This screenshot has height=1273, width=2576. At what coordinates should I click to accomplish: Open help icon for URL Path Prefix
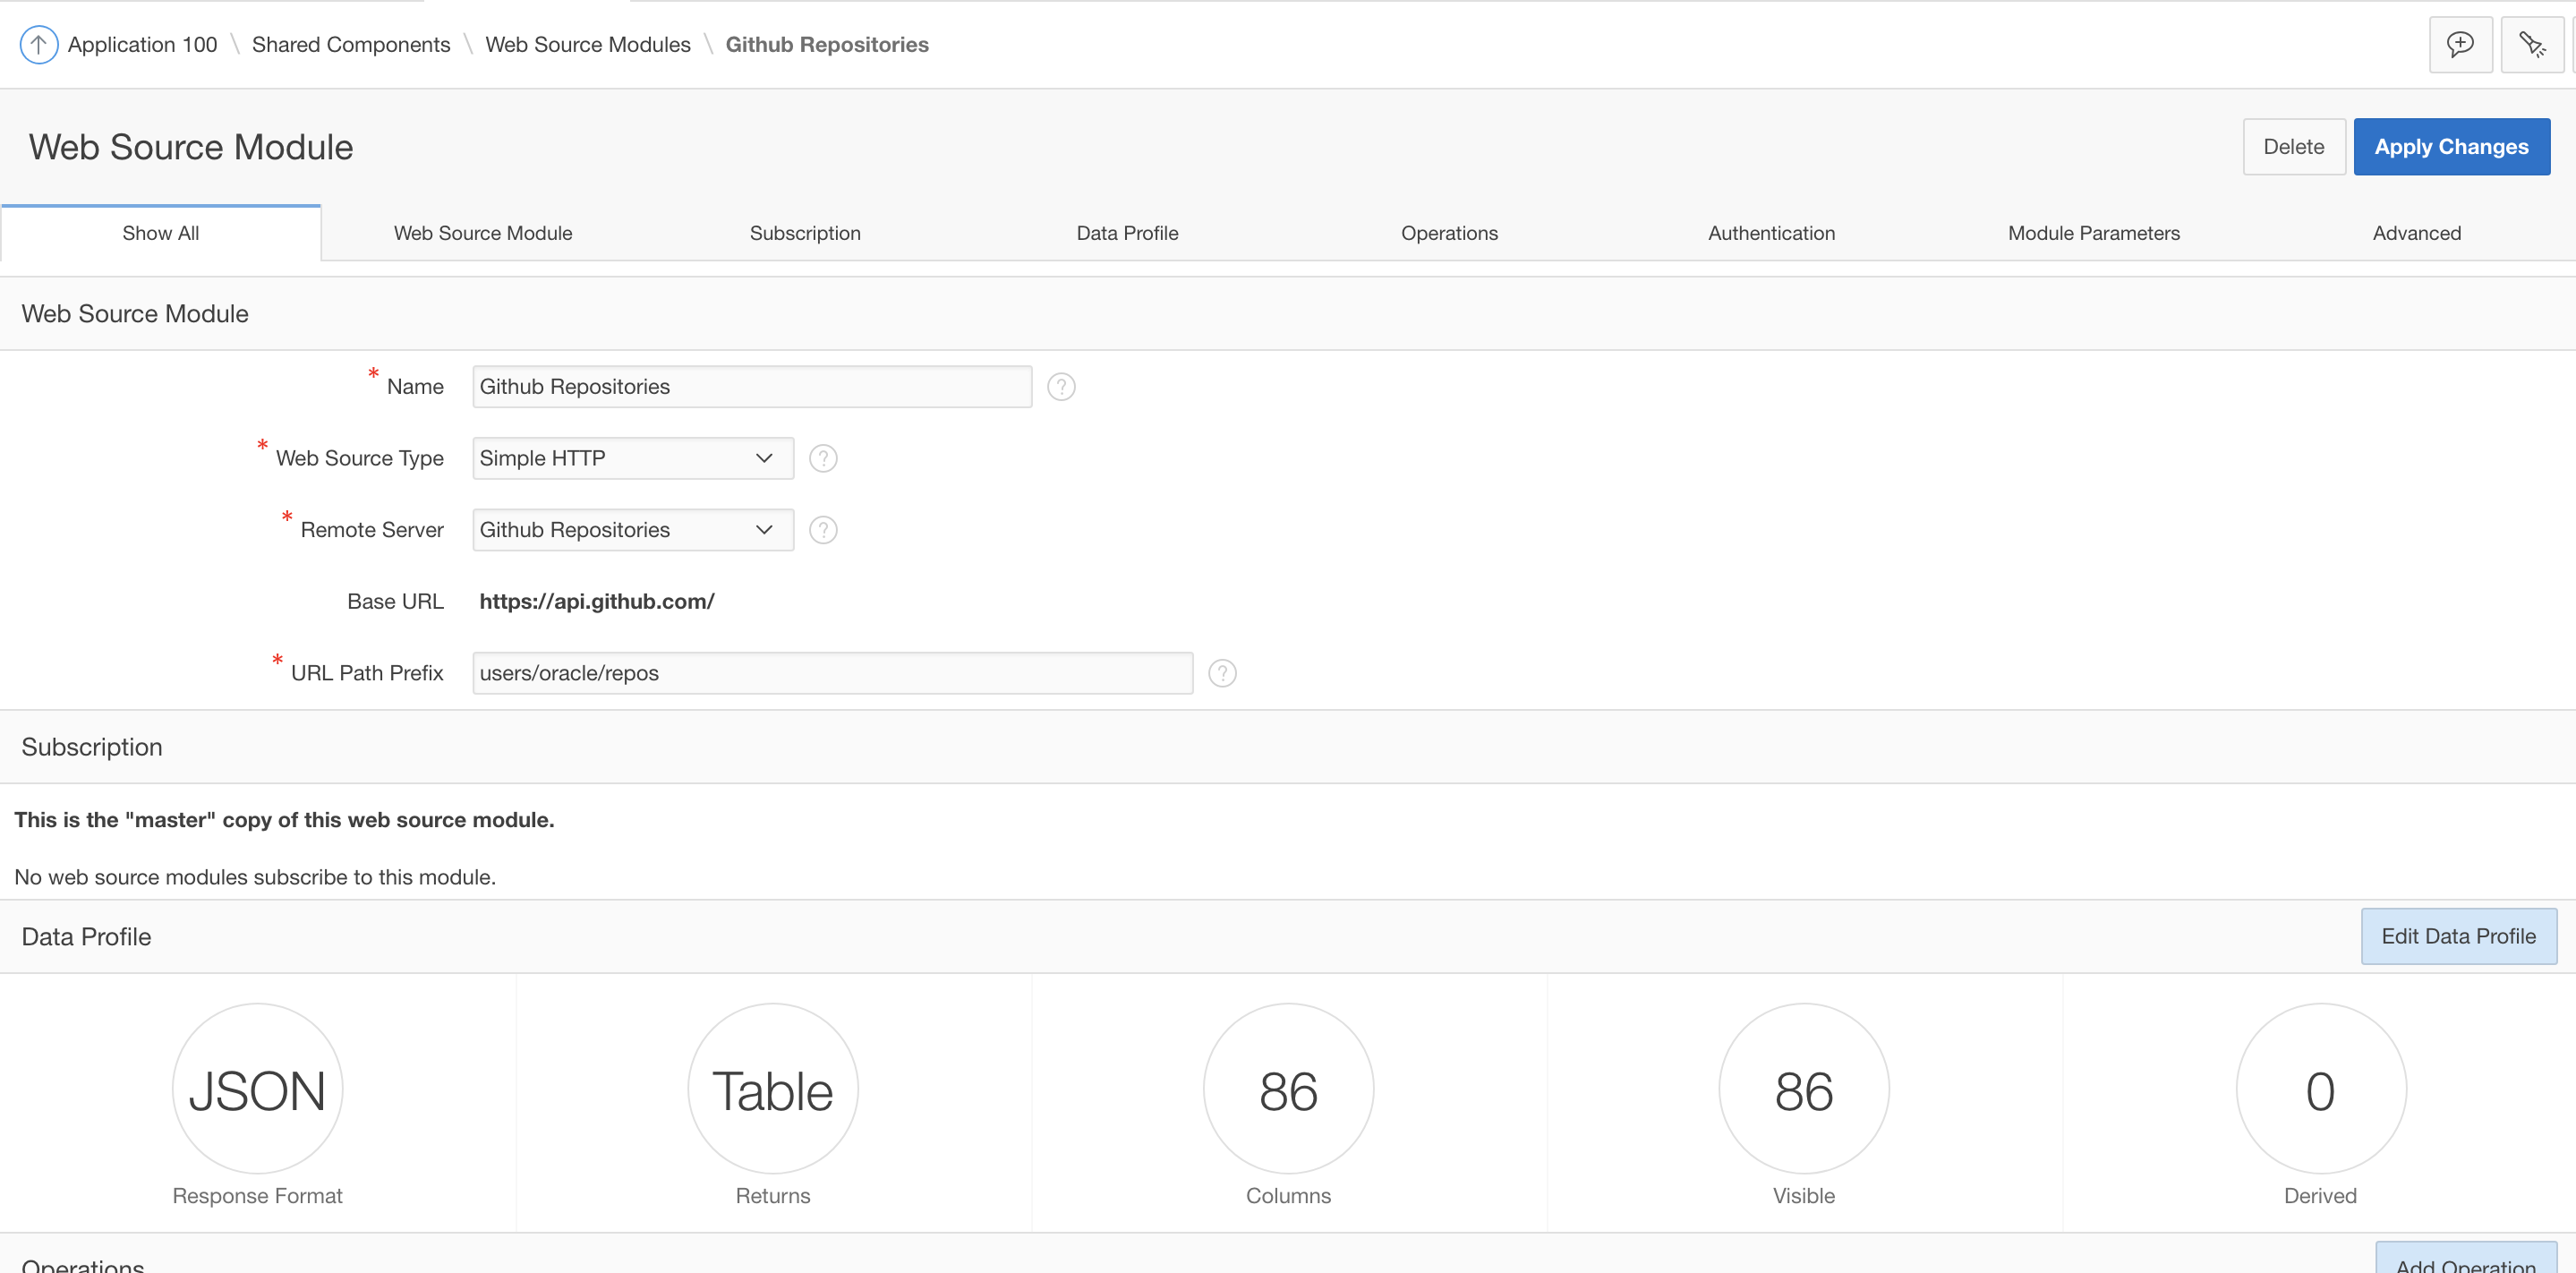[x=1222, y=674]
